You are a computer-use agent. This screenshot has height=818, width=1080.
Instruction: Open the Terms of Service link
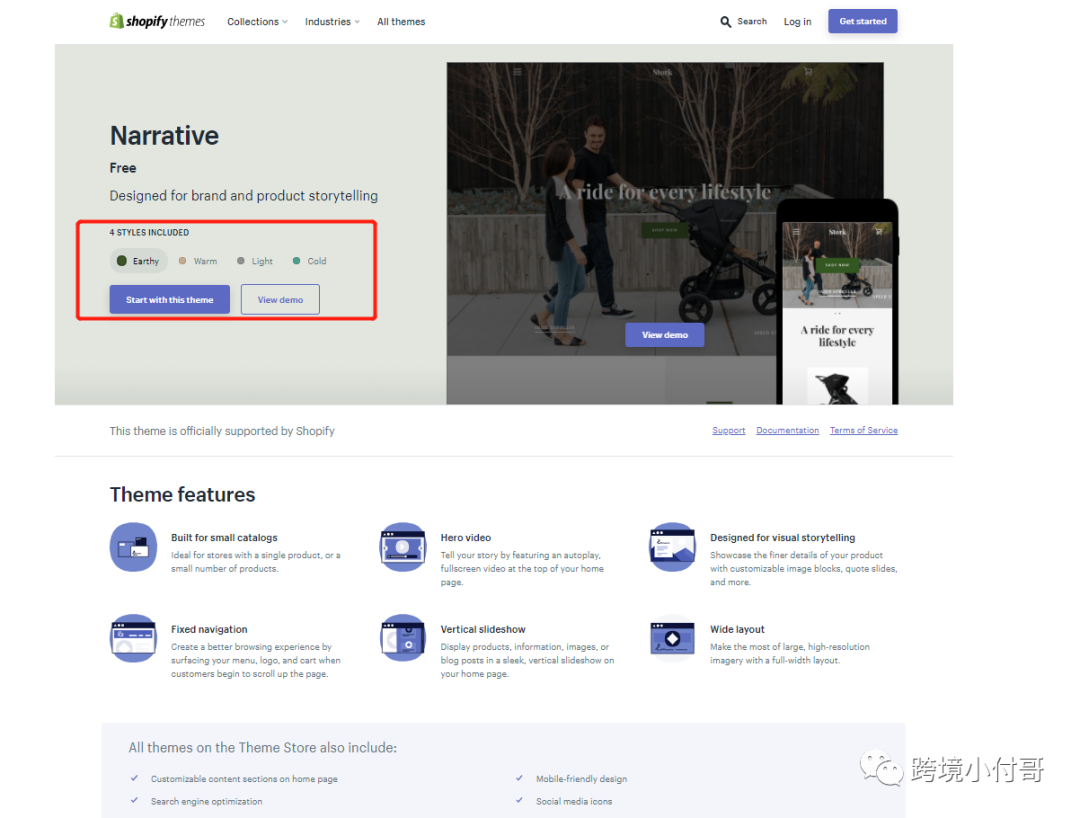click(x=864, y=430)
